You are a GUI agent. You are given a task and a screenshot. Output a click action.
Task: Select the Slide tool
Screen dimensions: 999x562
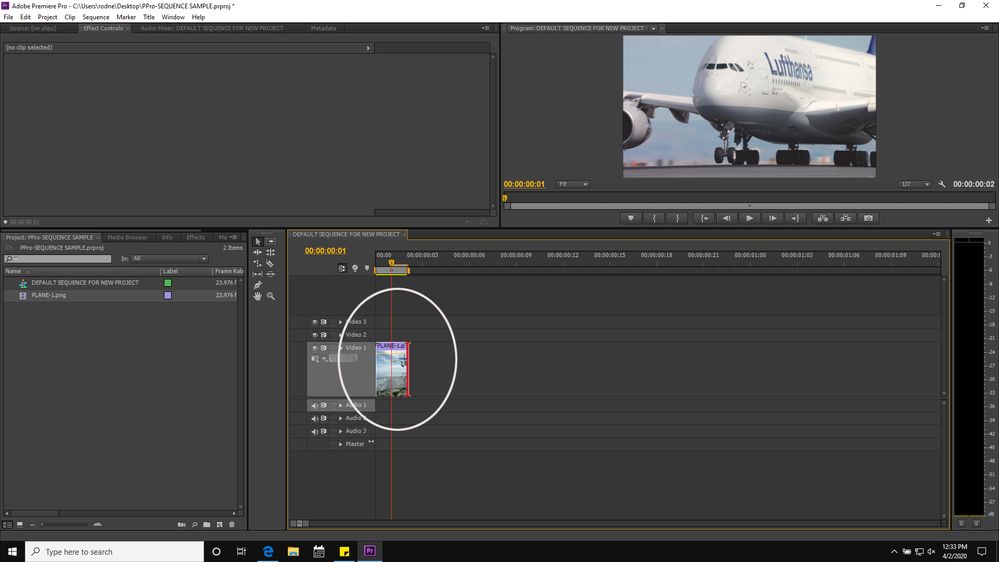tap(271, 274)
